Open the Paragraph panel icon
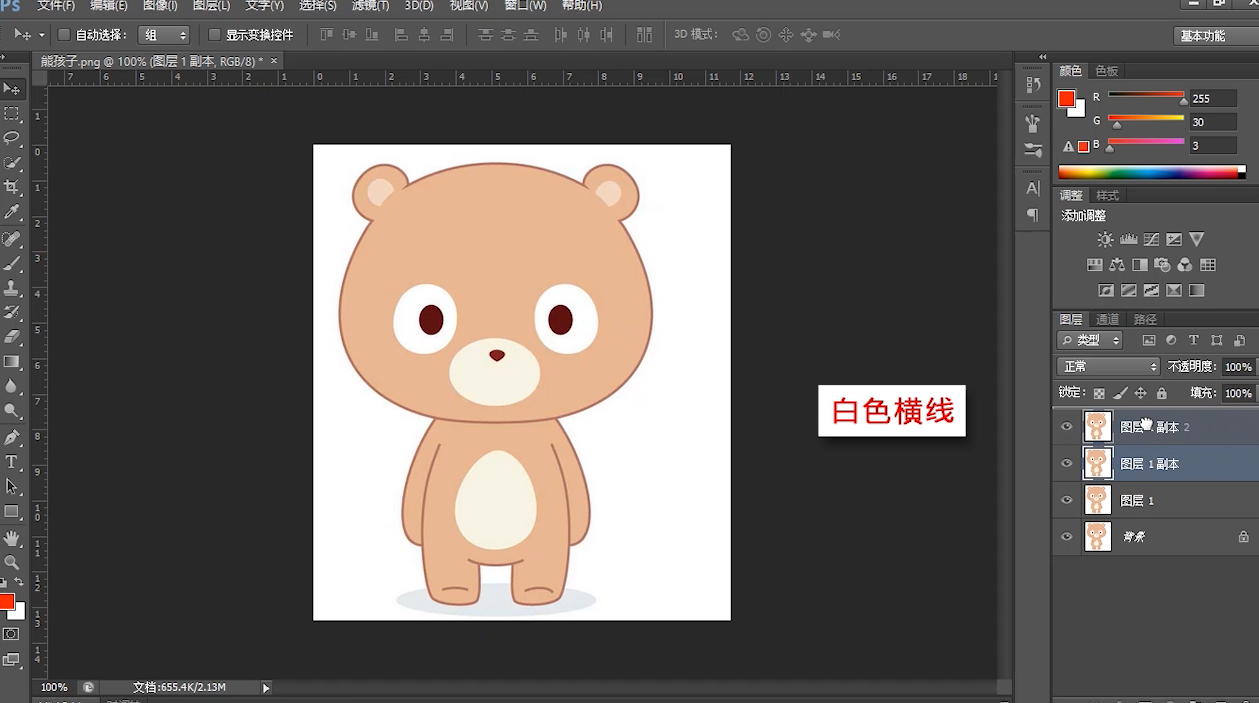The height and width of the screenshot is (703, 1259). (x=1033, y=215)
